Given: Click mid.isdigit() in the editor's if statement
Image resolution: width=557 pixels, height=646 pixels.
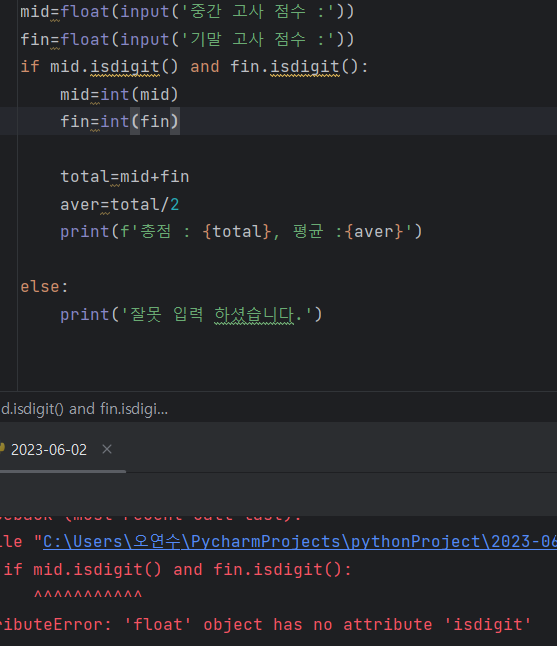Looking at the screenshot, I should [x=114, y=67].
